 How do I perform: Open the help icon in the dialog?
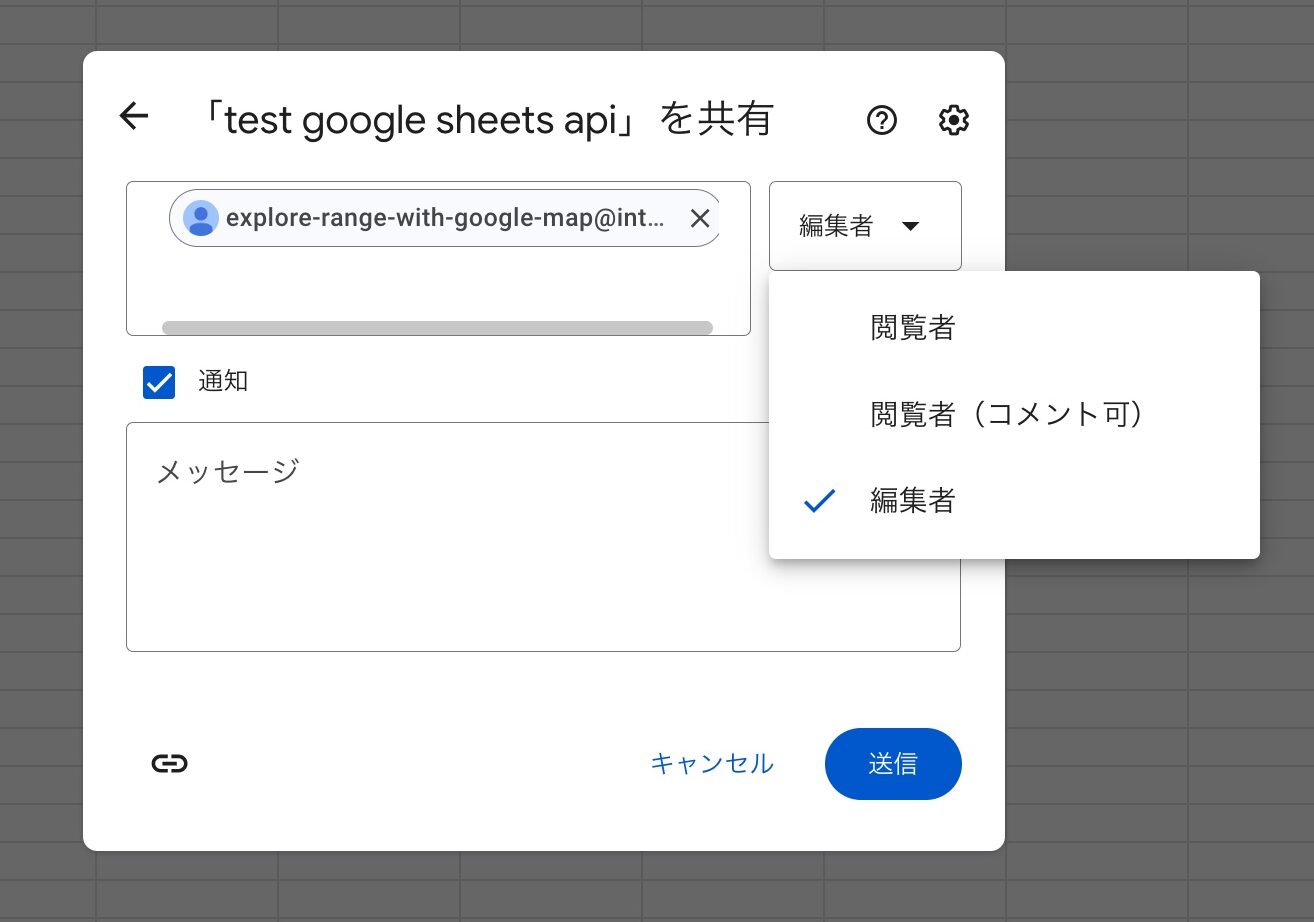tap(881, 121)
